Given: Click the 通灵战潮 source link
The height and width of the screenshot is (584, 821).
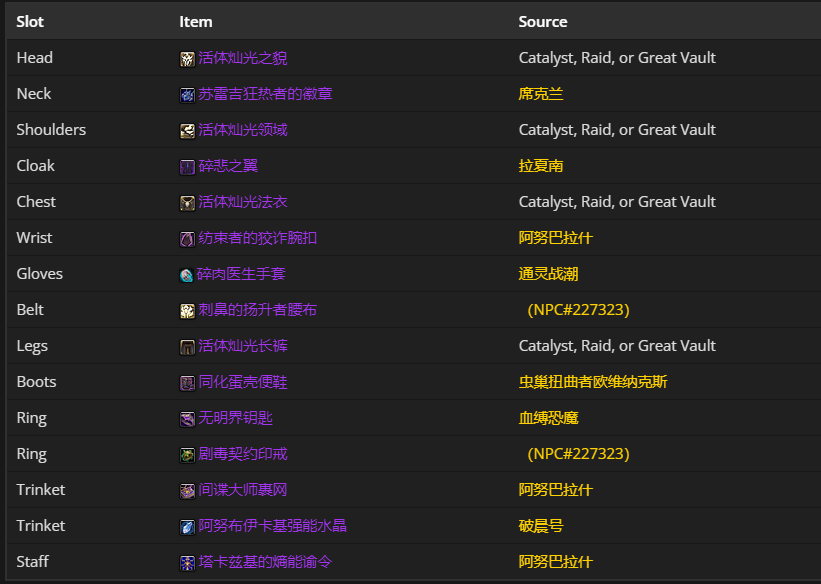Looking at the screenshot, I should [546, 274].
